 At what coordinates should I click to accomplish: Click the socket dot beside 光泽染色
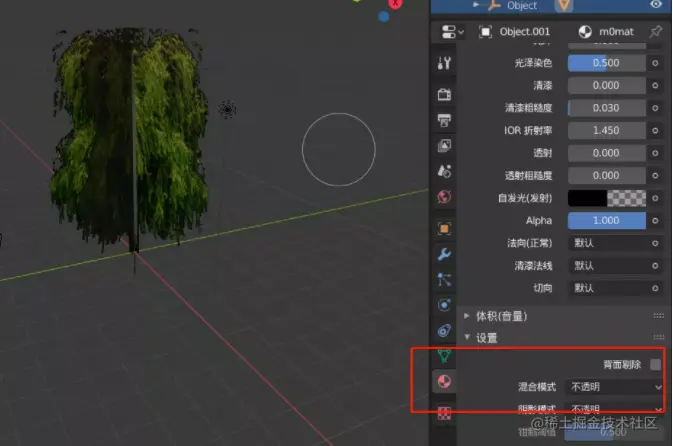(x=655, y=63)
